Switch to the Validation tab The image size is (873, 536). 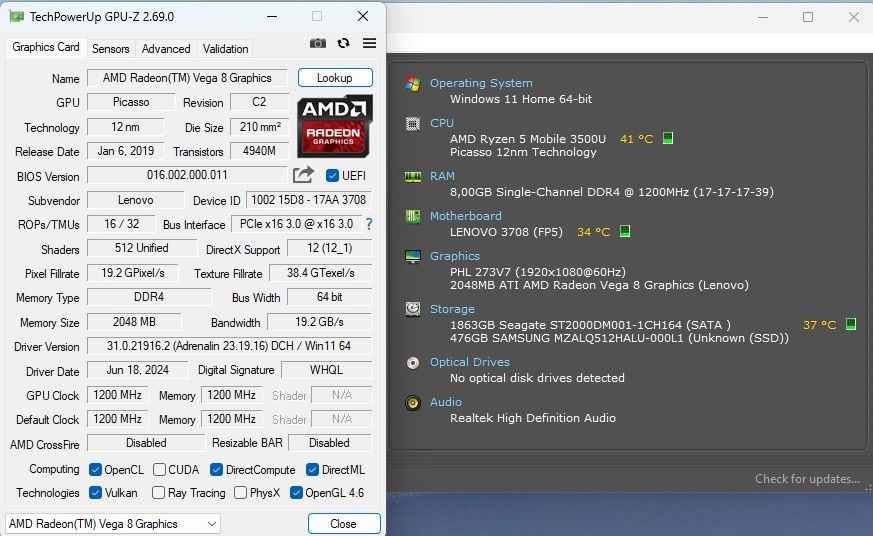225,49
